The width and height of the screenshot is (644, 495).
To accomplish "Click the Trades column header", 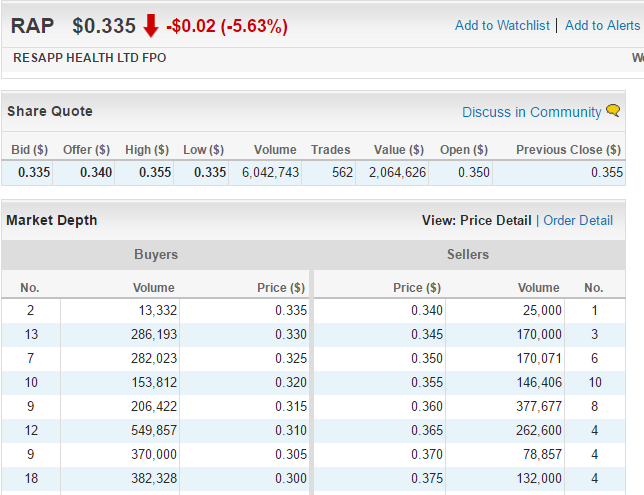I will (331, 150).
